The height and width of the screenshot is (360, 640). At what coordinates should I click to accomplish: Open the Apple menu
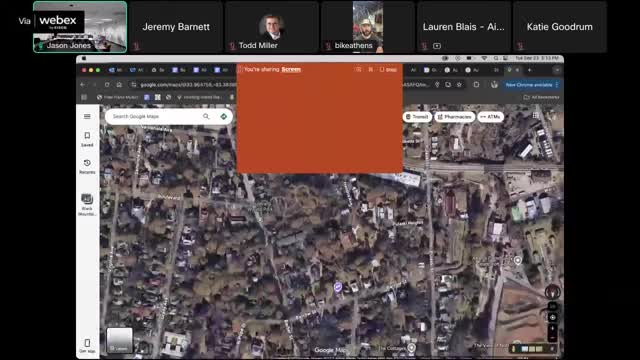coord(84,58)
